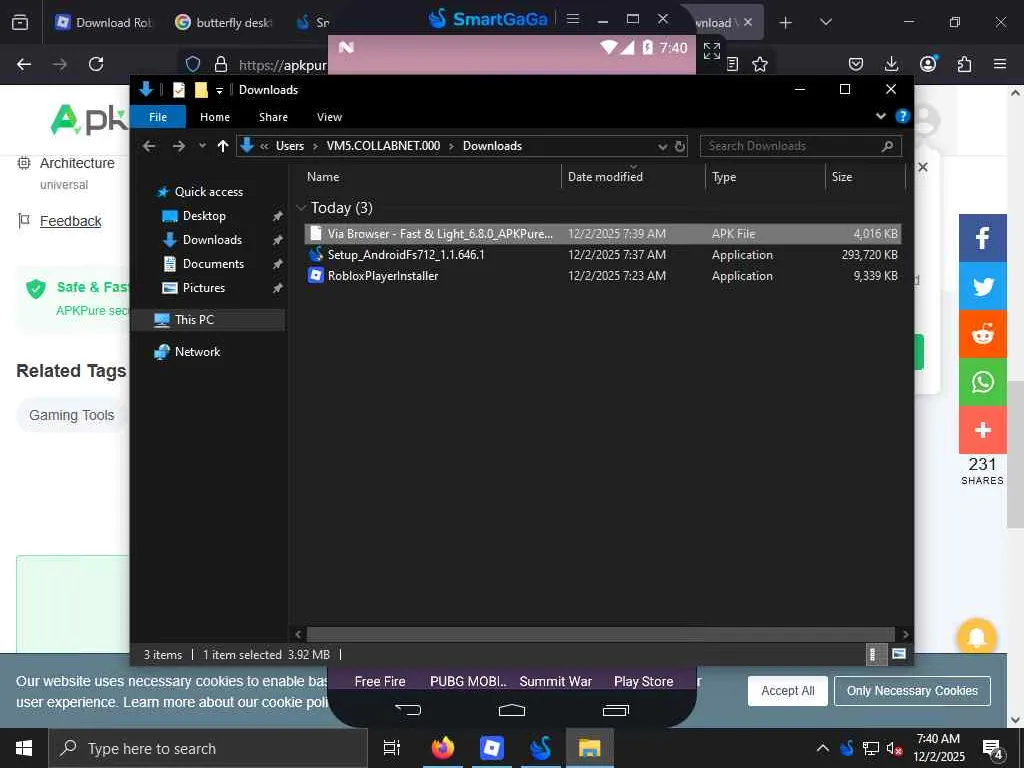List all Firefox tabs dropdown
Screen dimensions: 1024x768
pos(826,23)
